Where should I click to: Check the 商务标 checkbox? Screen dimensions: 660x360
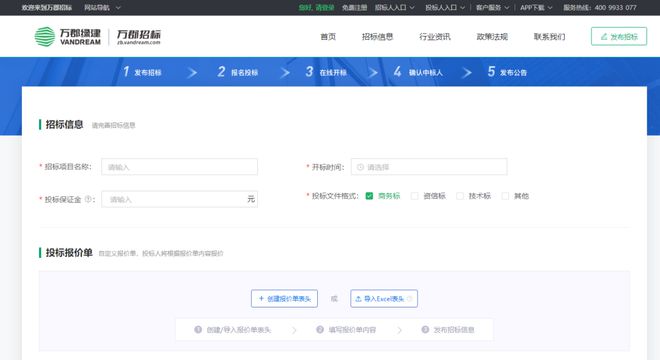369,196
